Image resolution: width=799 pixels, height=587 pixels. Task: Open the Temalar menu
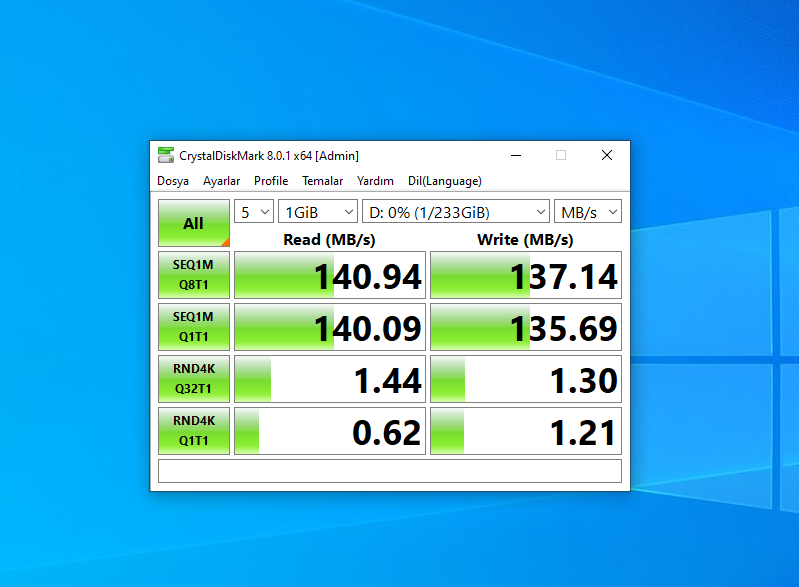(323, 181)
